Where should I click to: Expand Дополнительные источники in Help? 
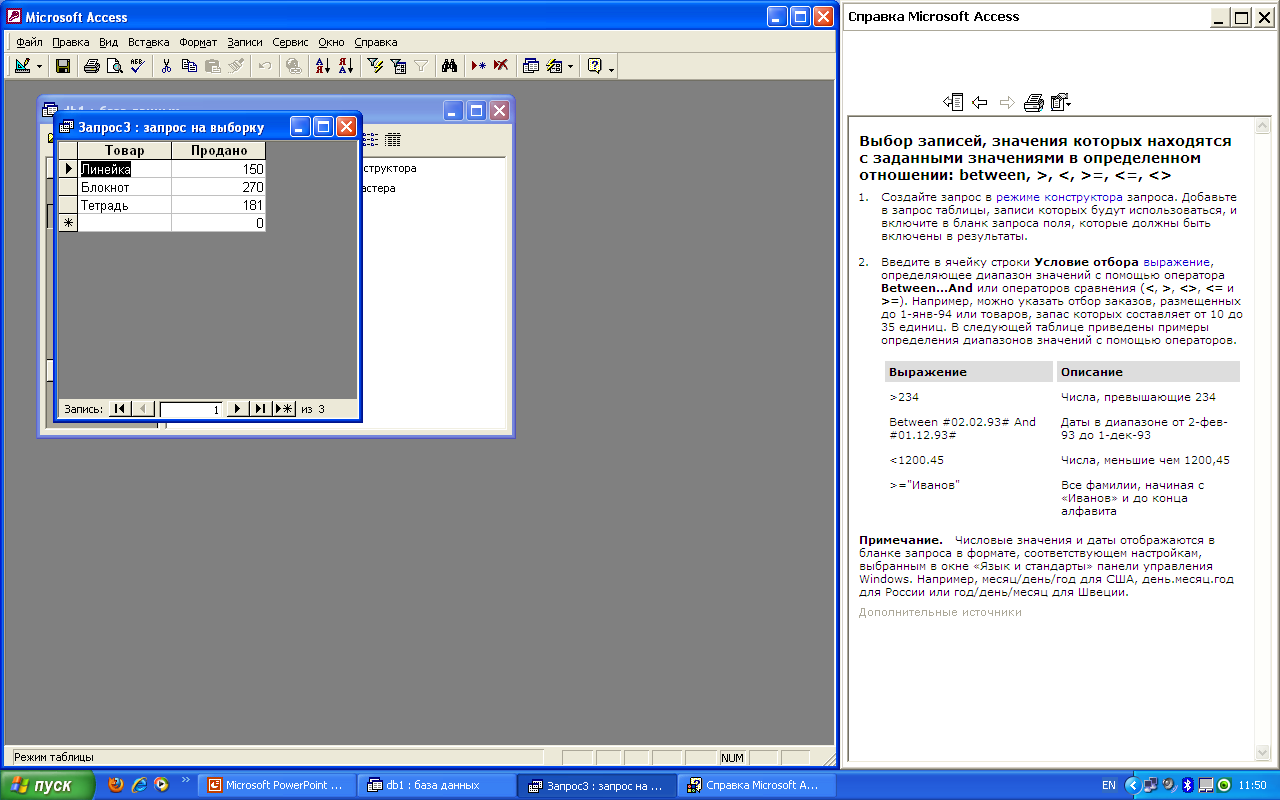pos(940,612)
